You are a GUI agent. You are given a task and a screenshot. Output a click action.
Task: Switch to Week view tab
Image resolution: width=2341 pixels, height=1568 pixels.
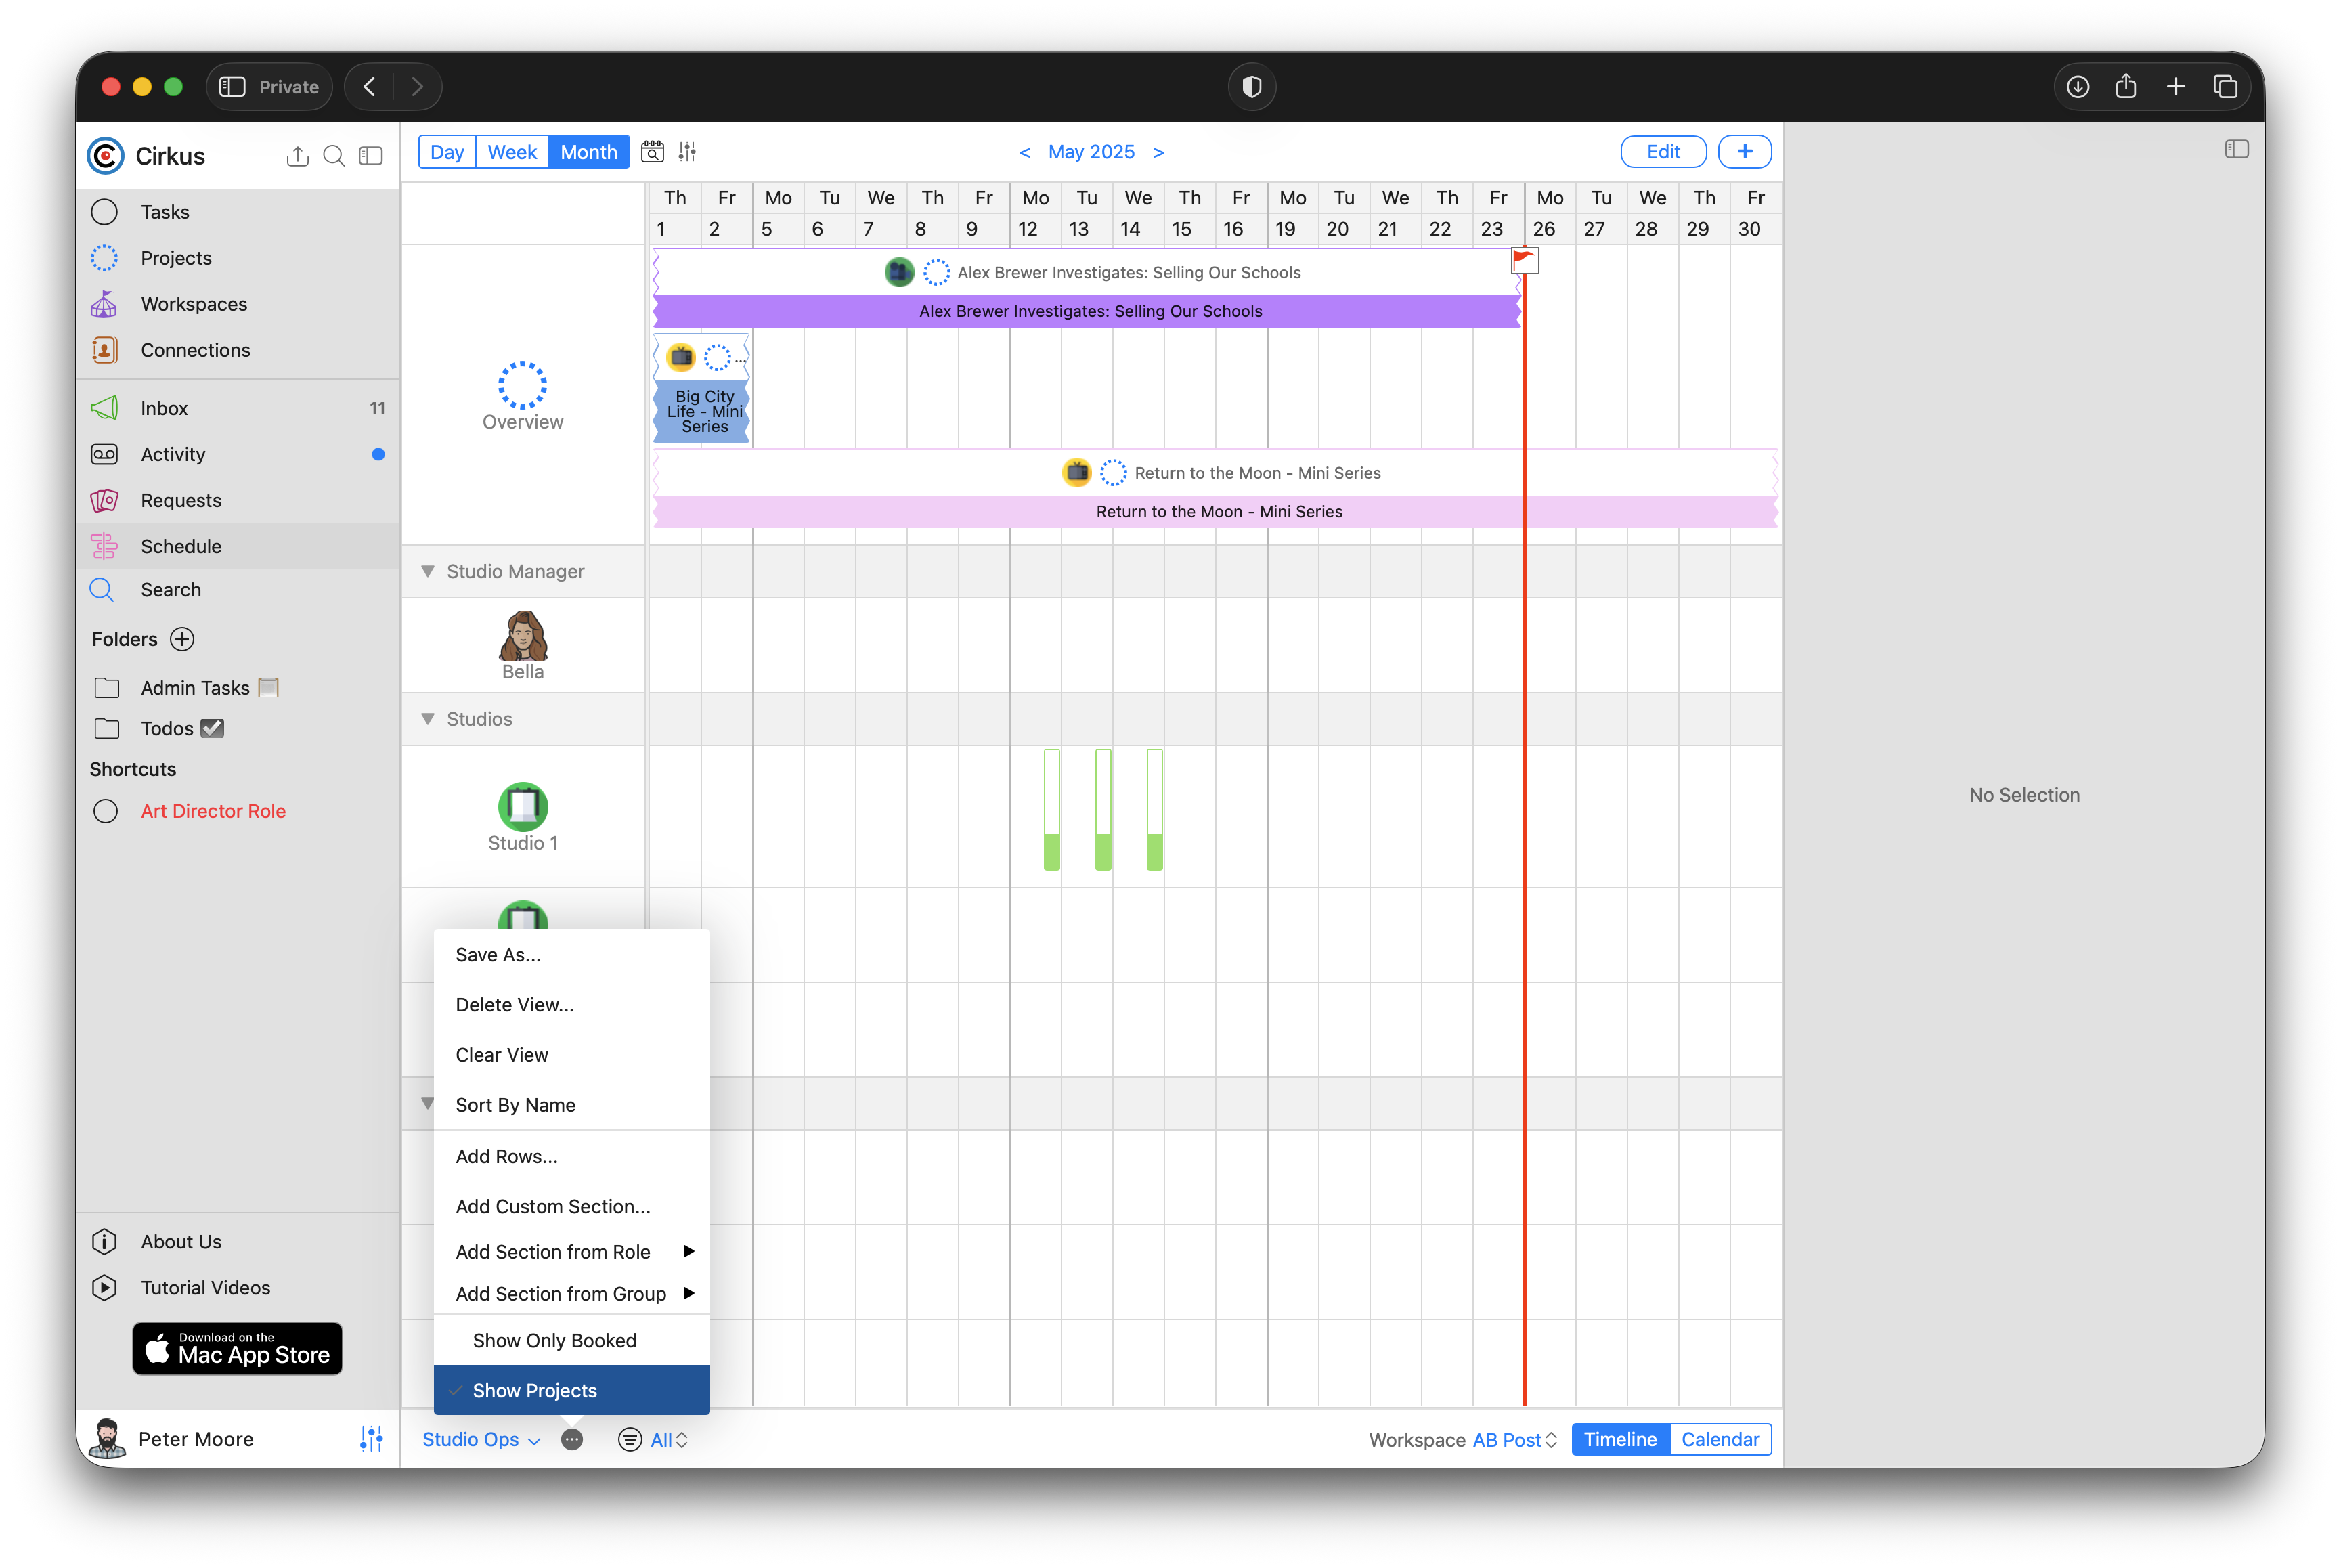[x=512, y=152]
